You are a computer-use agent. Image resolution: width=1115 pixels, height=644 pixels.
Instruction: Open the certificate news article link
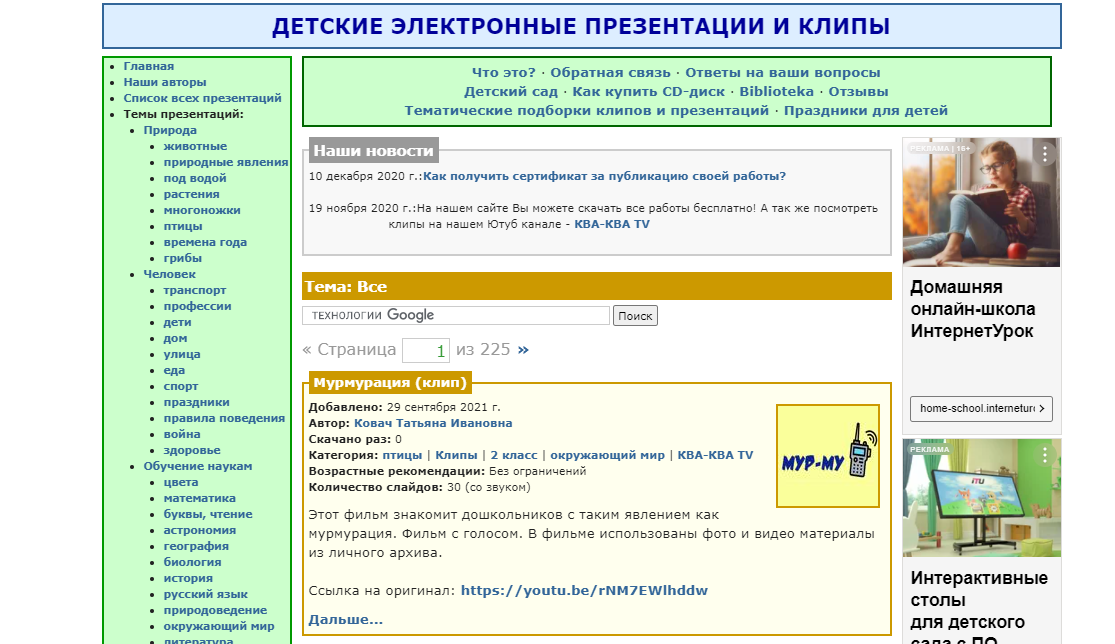604,176
